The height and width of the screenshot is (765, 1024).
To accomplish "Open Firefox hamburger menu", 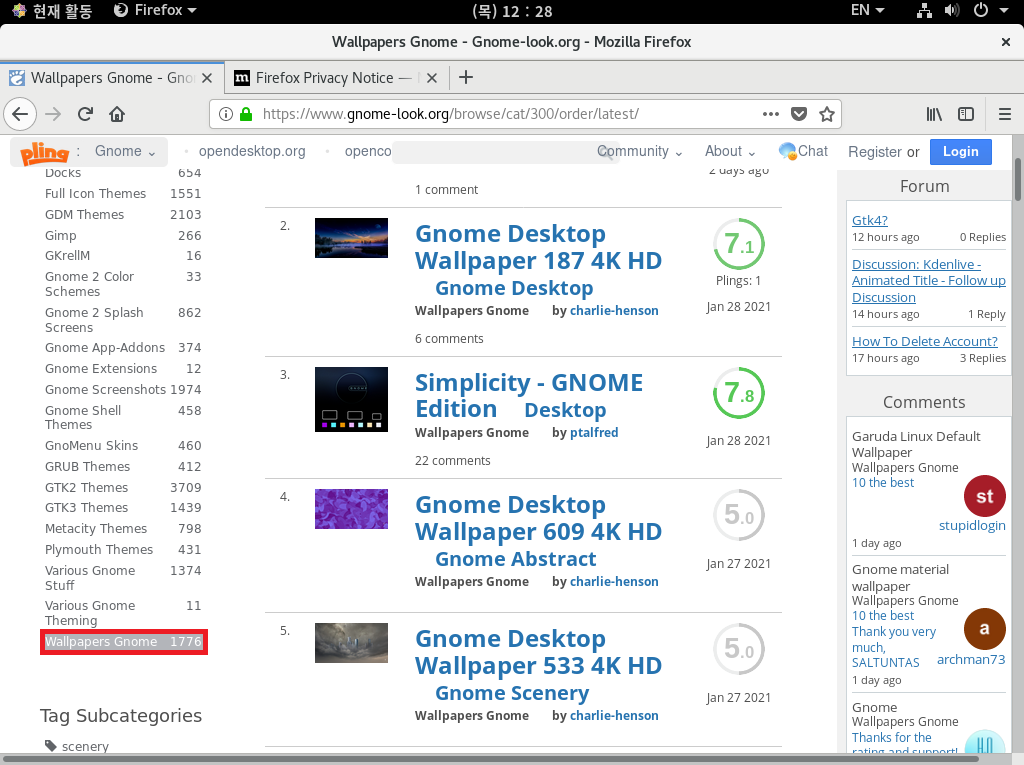I will (x=1004, y=114).
